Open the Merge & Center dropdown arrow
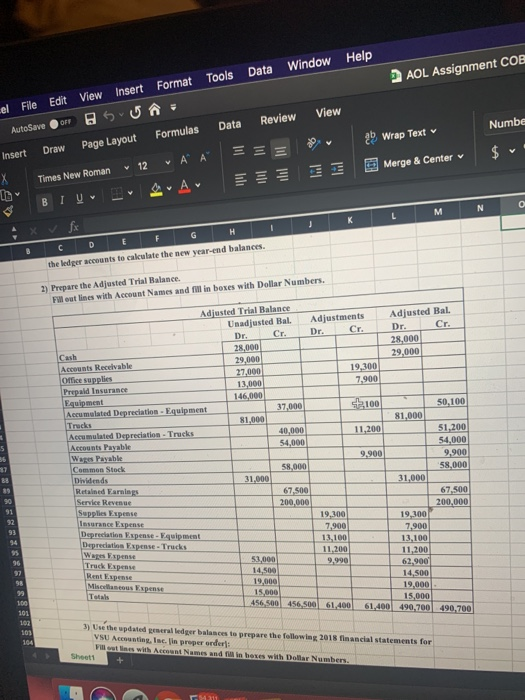The image size is (525, 700). 461,157
